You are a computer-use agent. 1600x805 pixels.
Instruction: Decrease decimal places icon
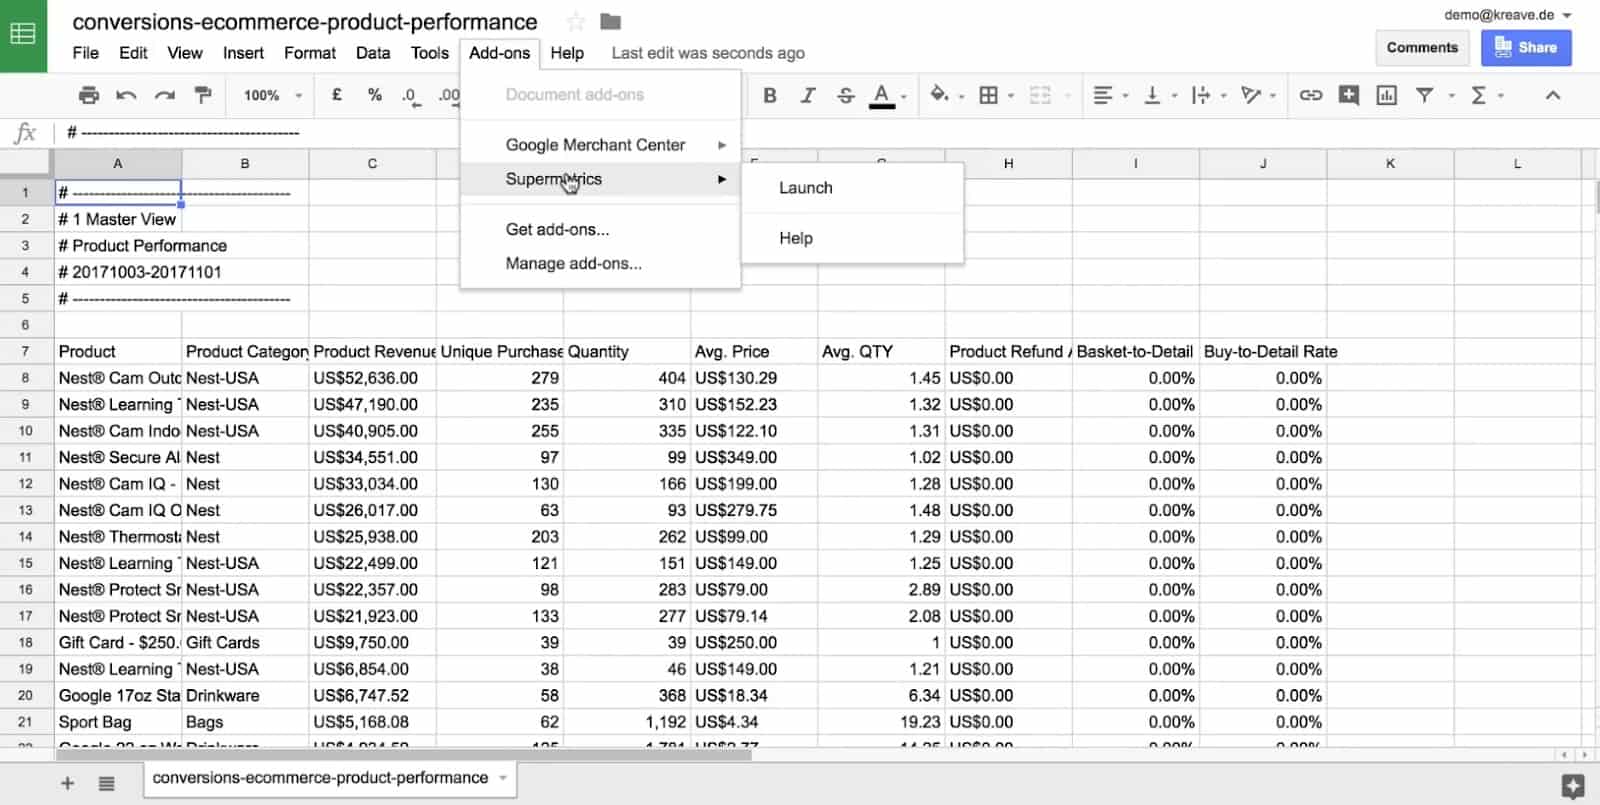pyautogui.click(x=410, y=95)
